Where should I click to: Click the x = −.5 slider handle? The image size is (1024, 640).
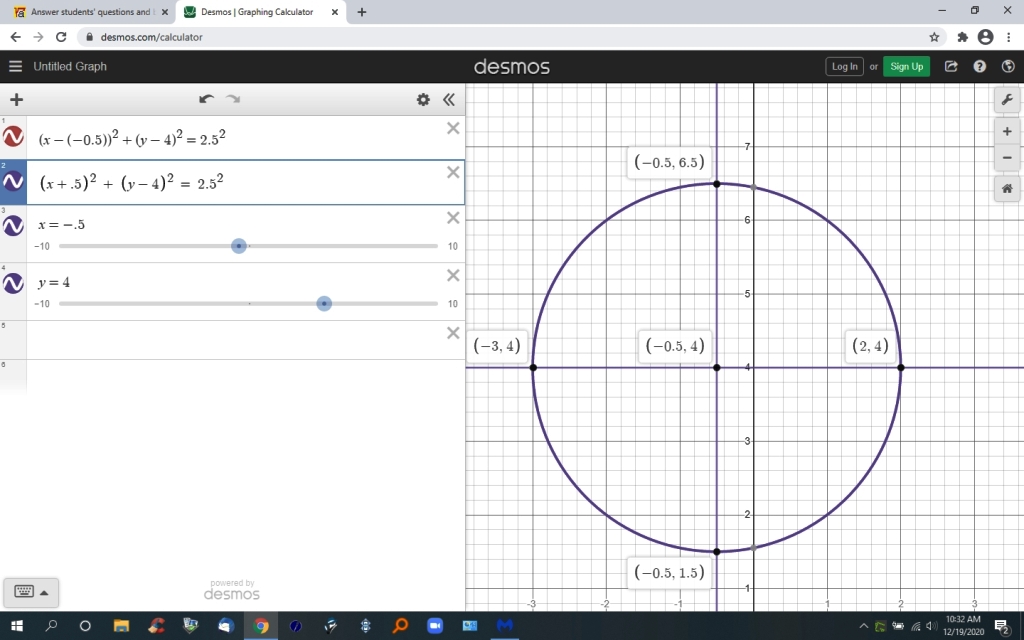tap(239, 246)
